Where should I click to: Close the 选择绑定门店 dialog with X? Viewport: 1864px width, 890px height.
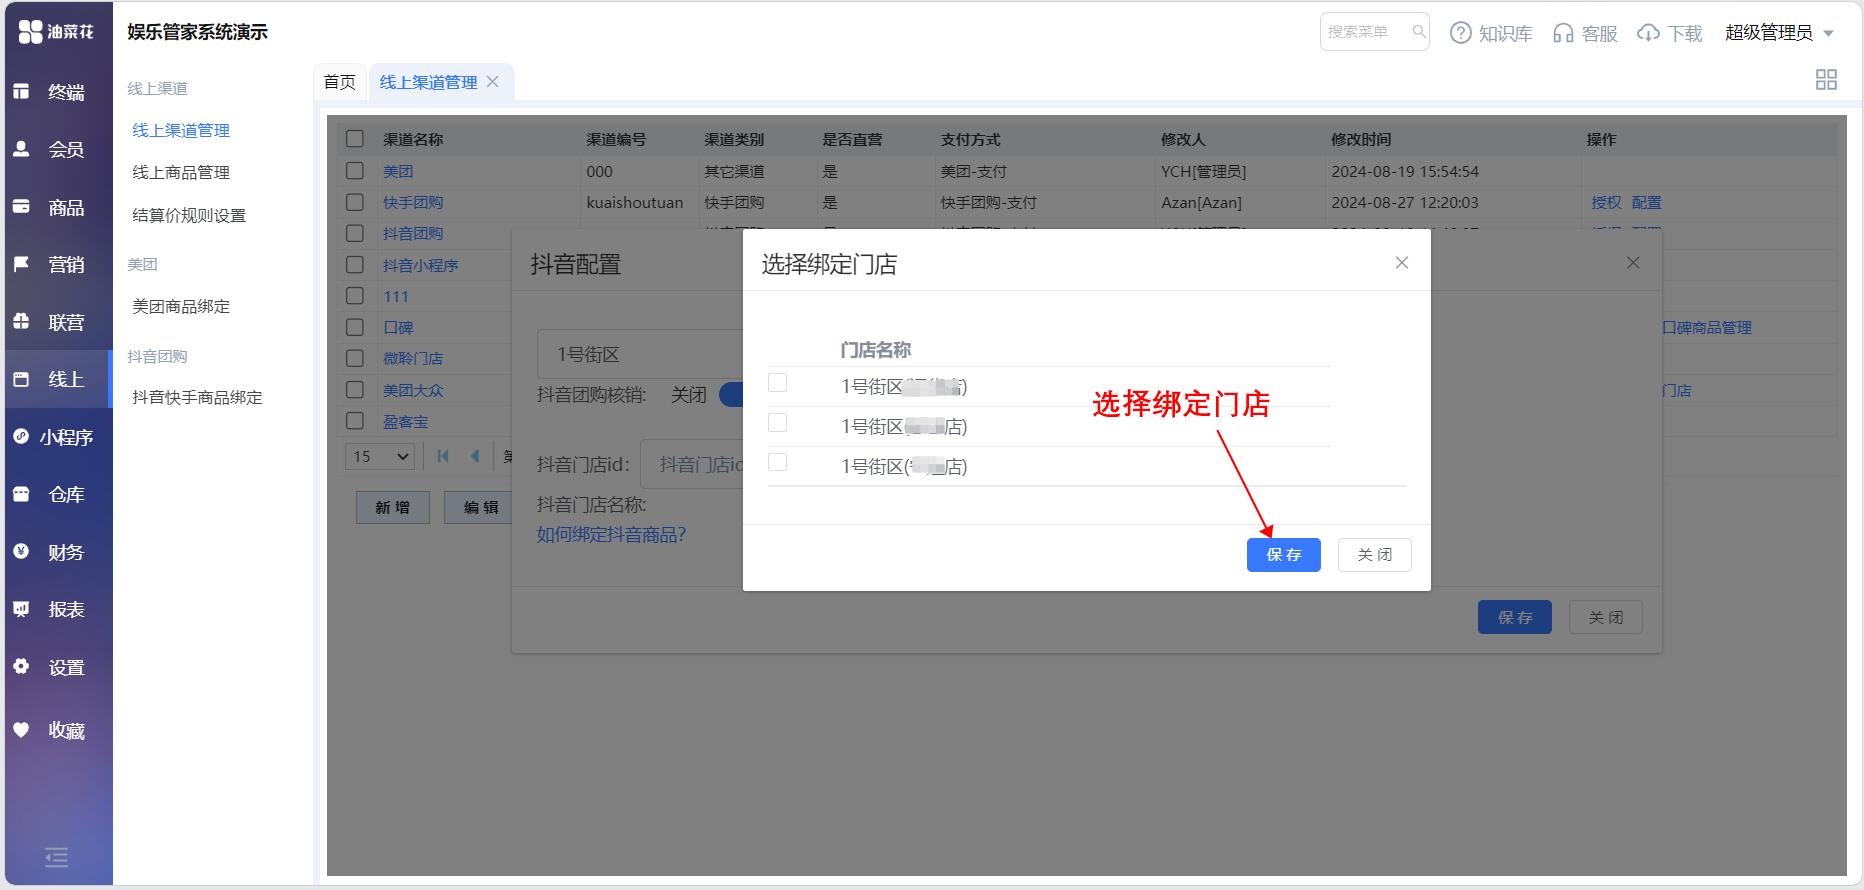(x=1402, y=263)
